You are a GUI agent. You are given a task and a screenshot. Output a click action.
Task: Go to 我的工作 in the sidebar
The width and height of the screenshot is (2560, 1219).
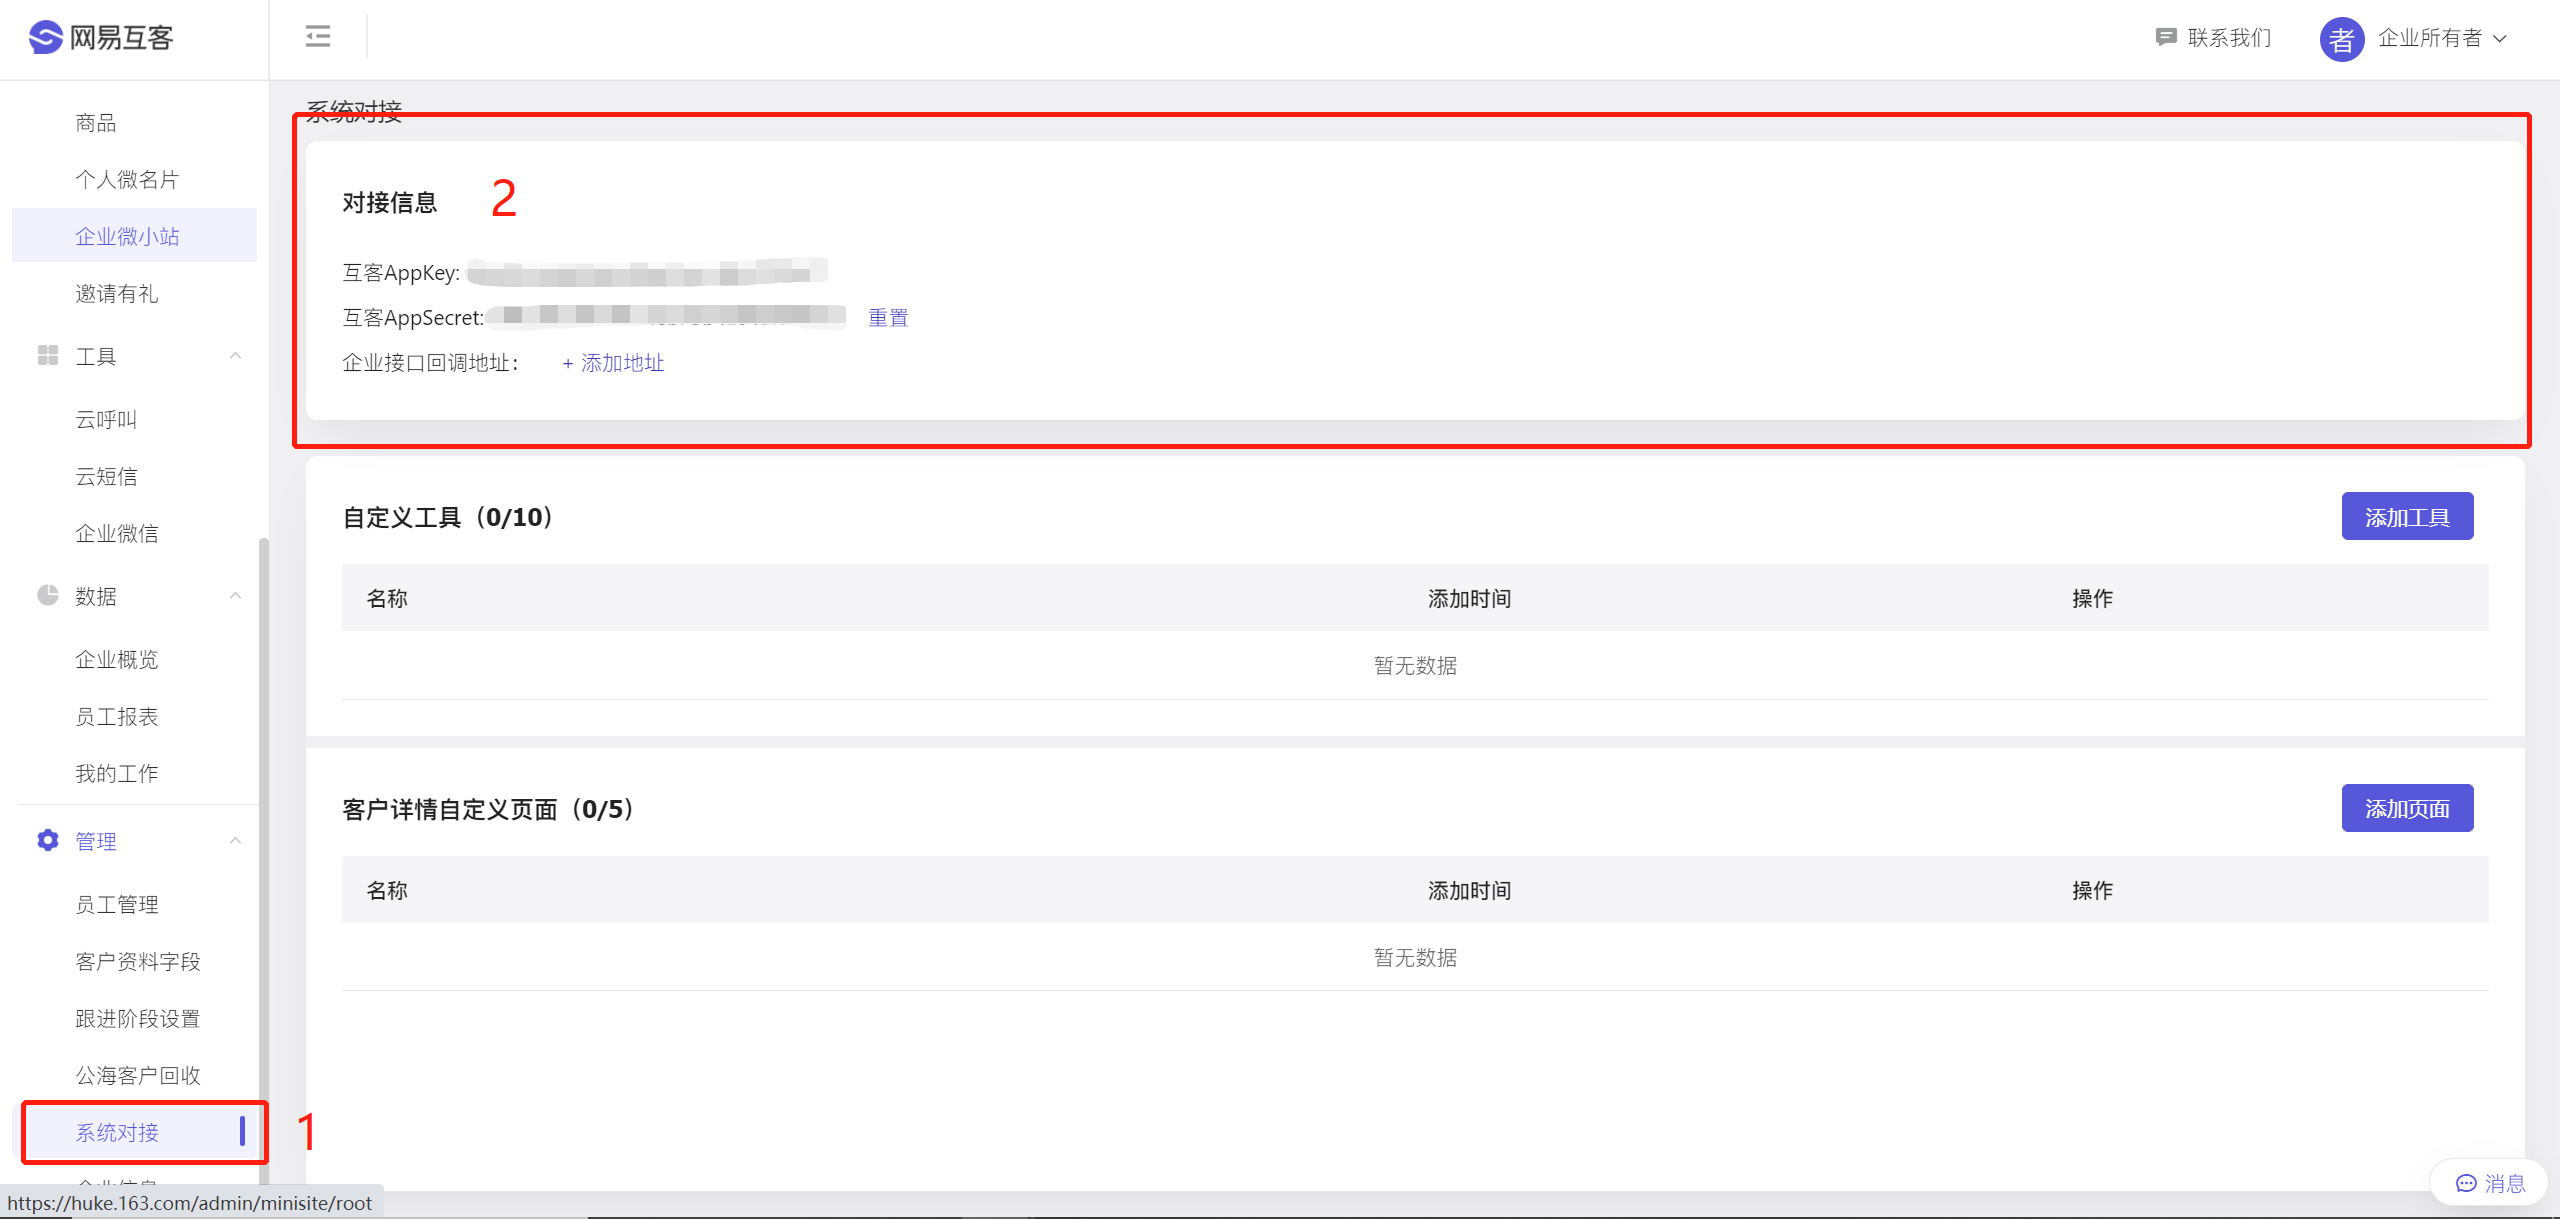117,774
